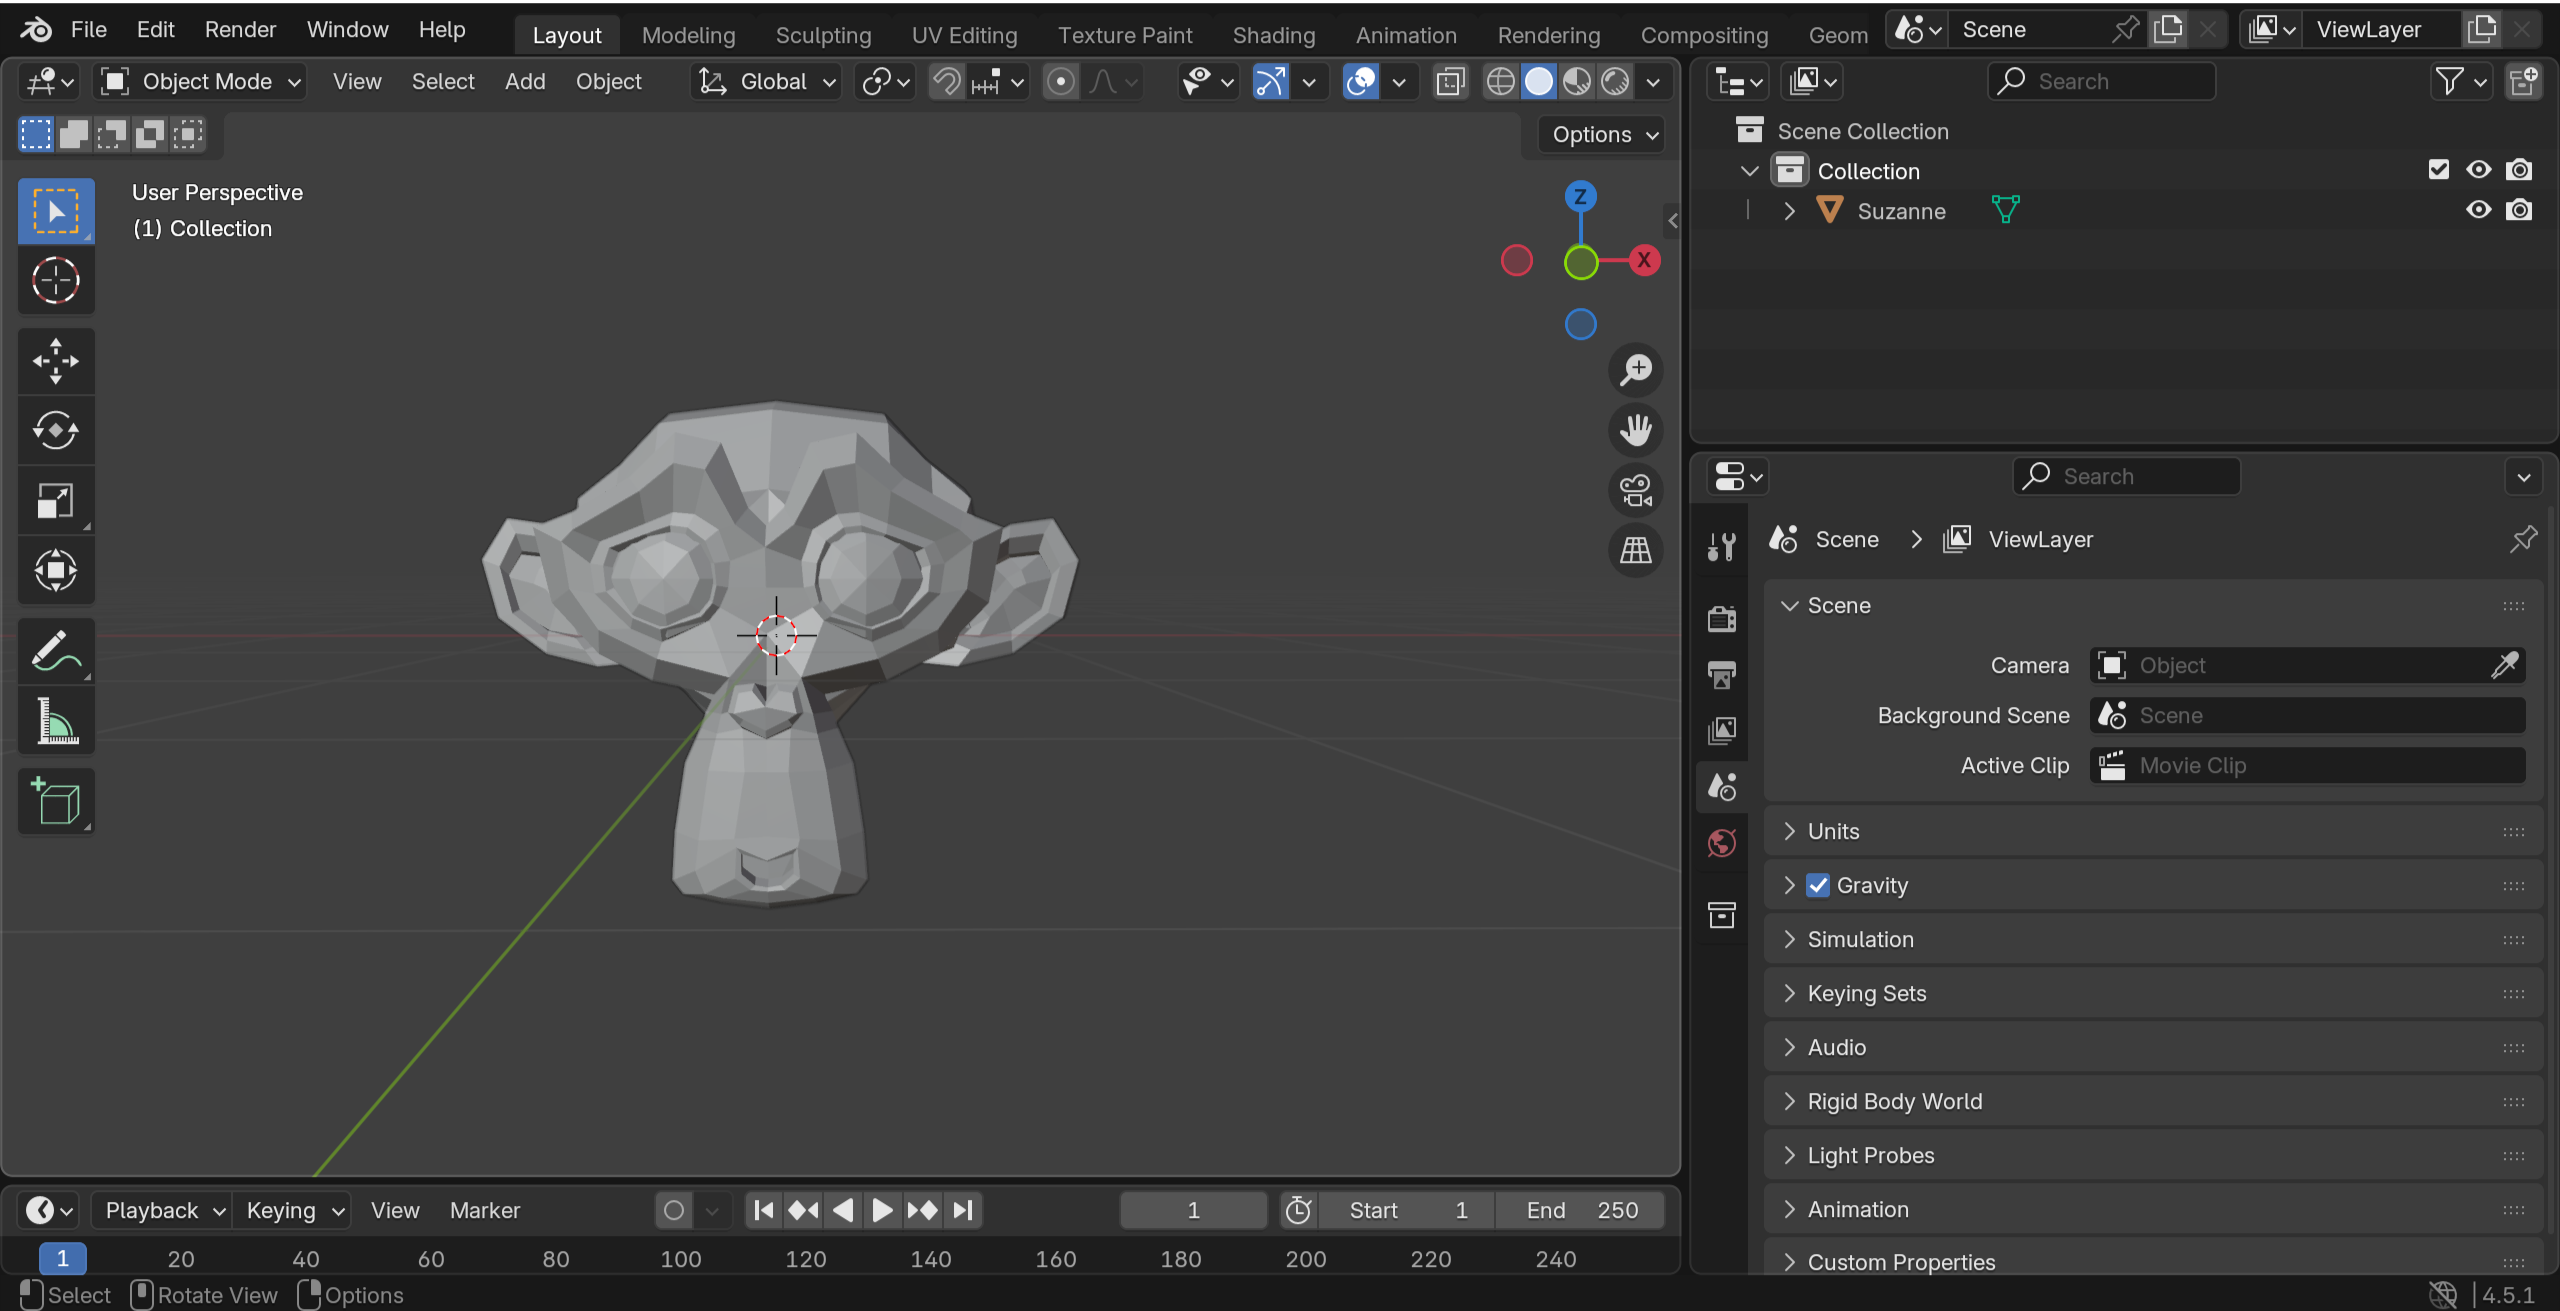Open the Marker menu in timeline

[x=485, y=1211]
